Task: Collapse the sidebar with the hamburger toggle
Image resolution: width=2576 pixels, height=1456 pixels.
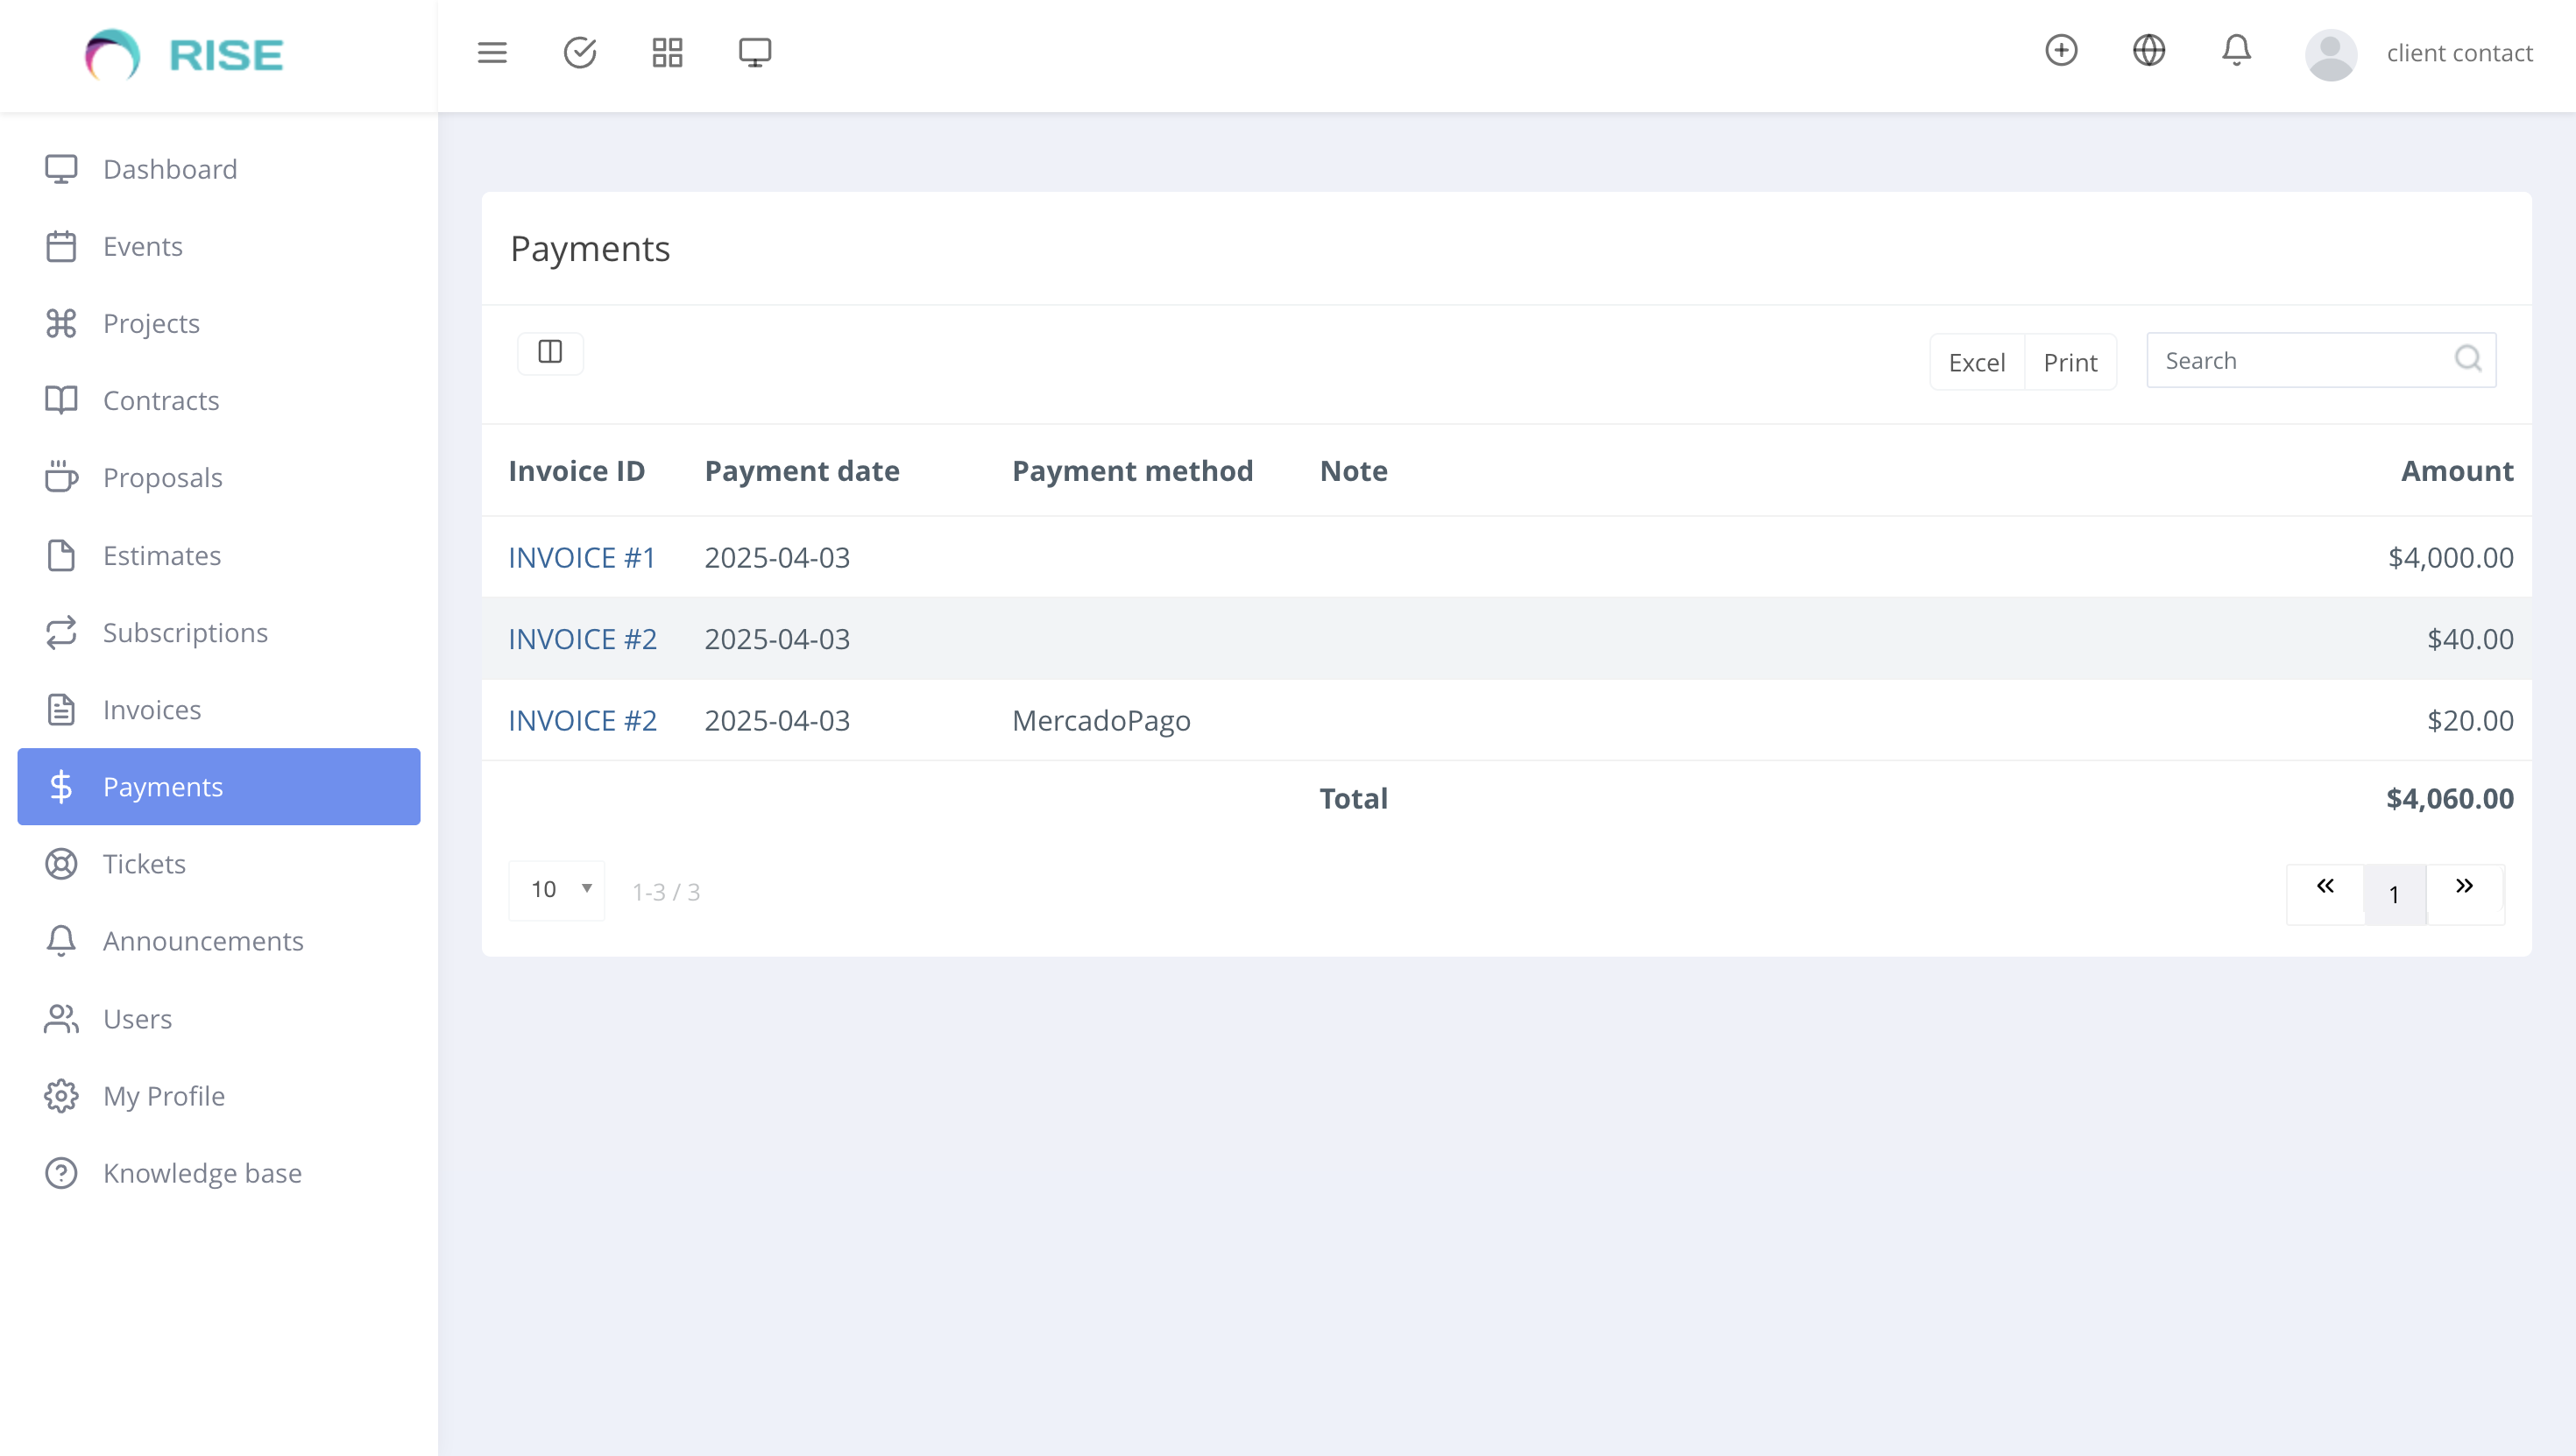Action: point(492,52)
